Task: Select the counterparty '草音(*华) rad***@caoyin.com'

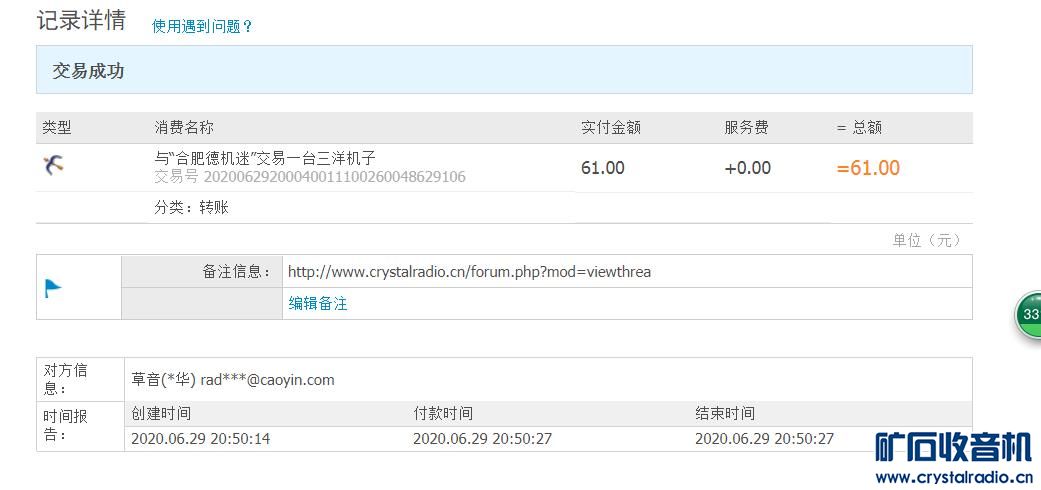Action: tap(233, 380)
